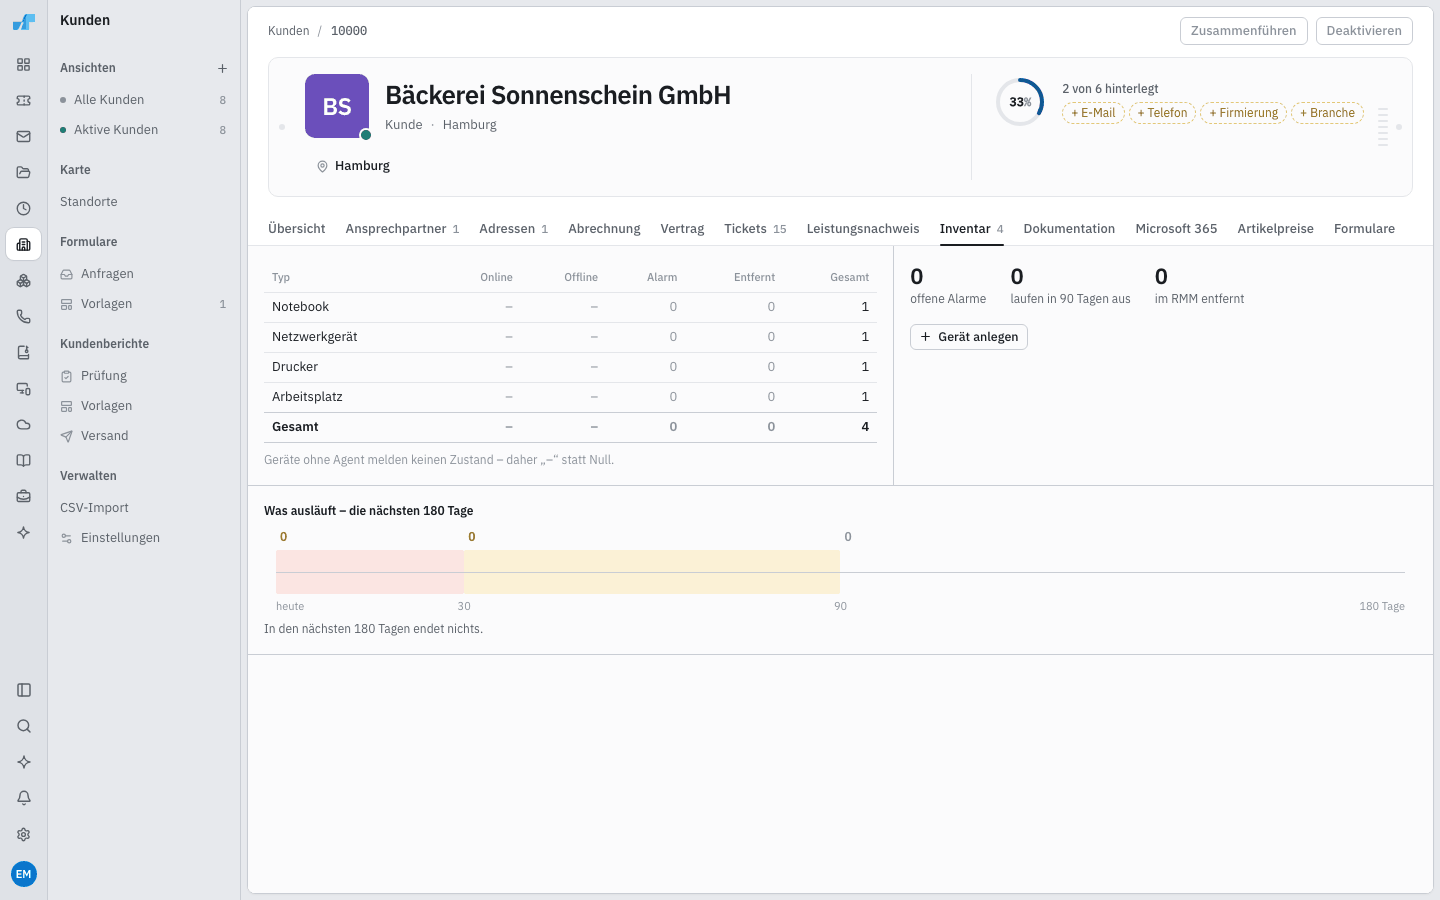This screenshot has width=1440, height=900.
Task: Select Aktive Kunden view
Action: pos(144,130)
